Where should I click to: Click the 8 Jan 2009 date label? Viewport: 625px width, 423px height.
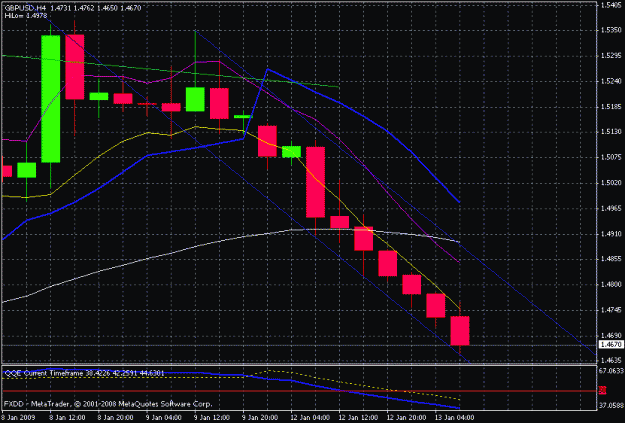pos(18,417)
